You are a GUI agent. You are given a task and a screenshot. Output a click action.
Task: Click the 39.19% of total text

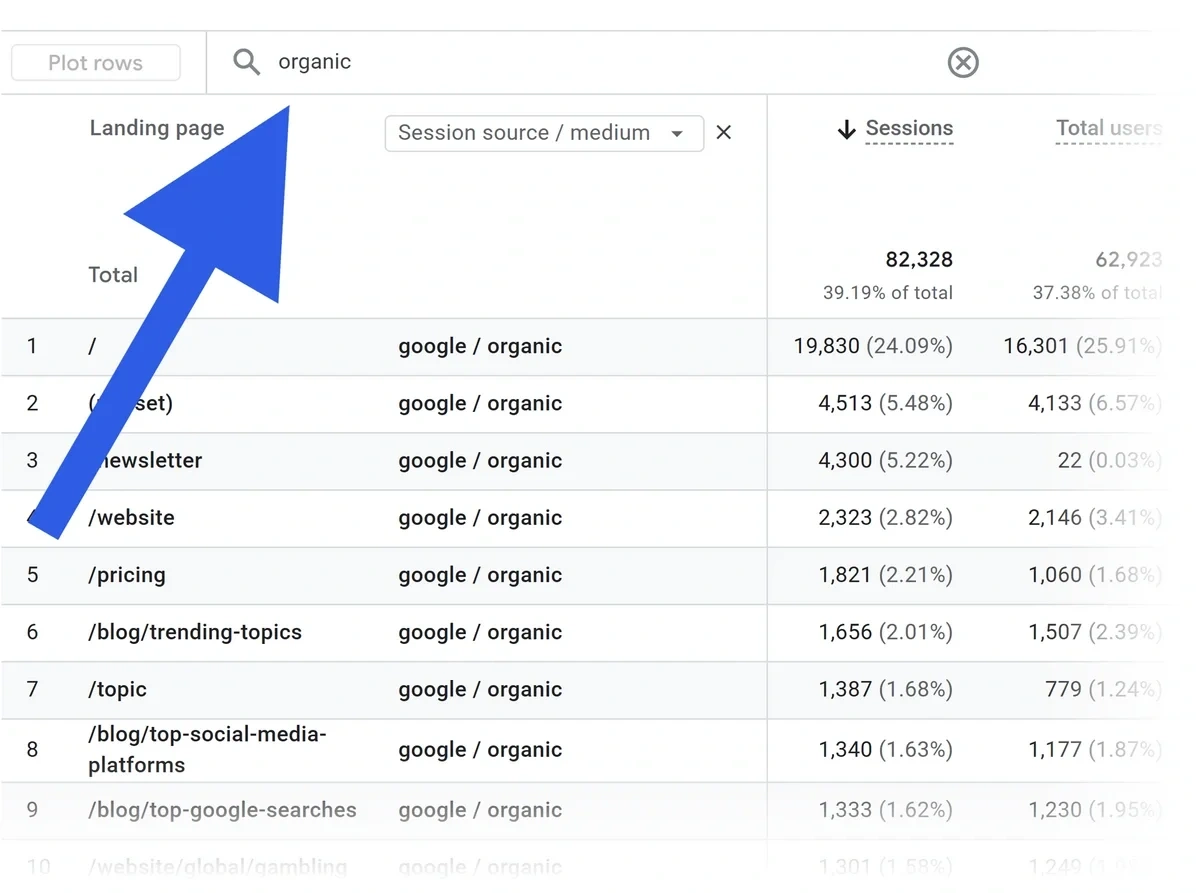(888, 293)
